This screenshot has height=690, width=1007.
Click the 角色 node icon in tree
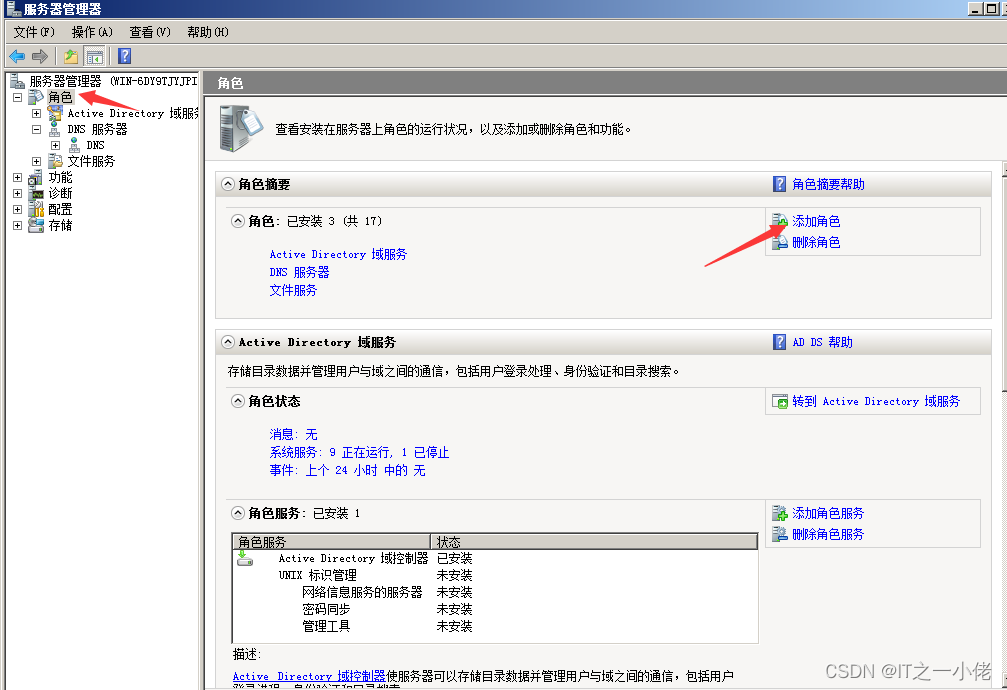(x=36, y=97)
